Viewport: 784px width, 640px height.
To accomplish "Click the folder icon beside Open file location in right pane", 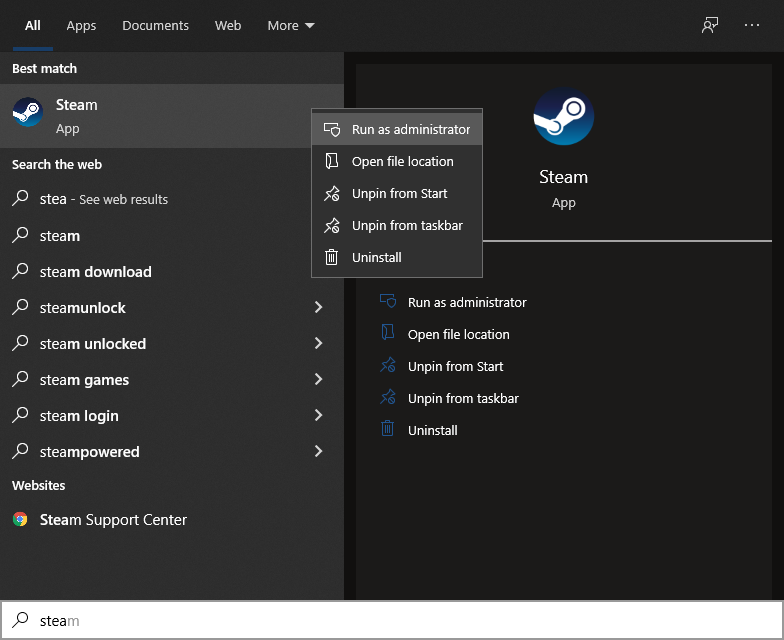I will click(388, 334).
